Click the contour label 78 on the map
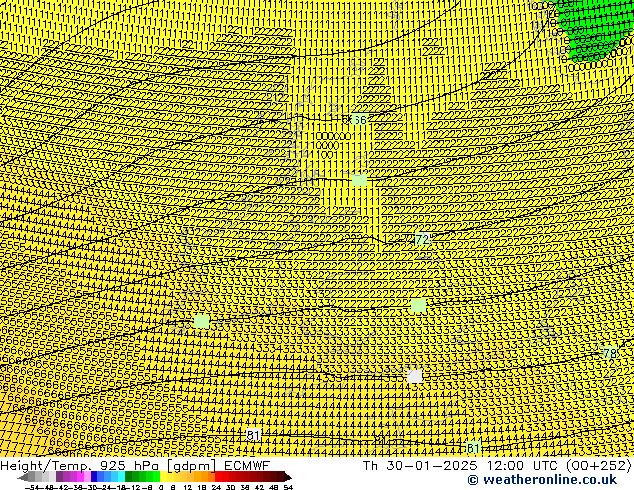 [610, 353]
